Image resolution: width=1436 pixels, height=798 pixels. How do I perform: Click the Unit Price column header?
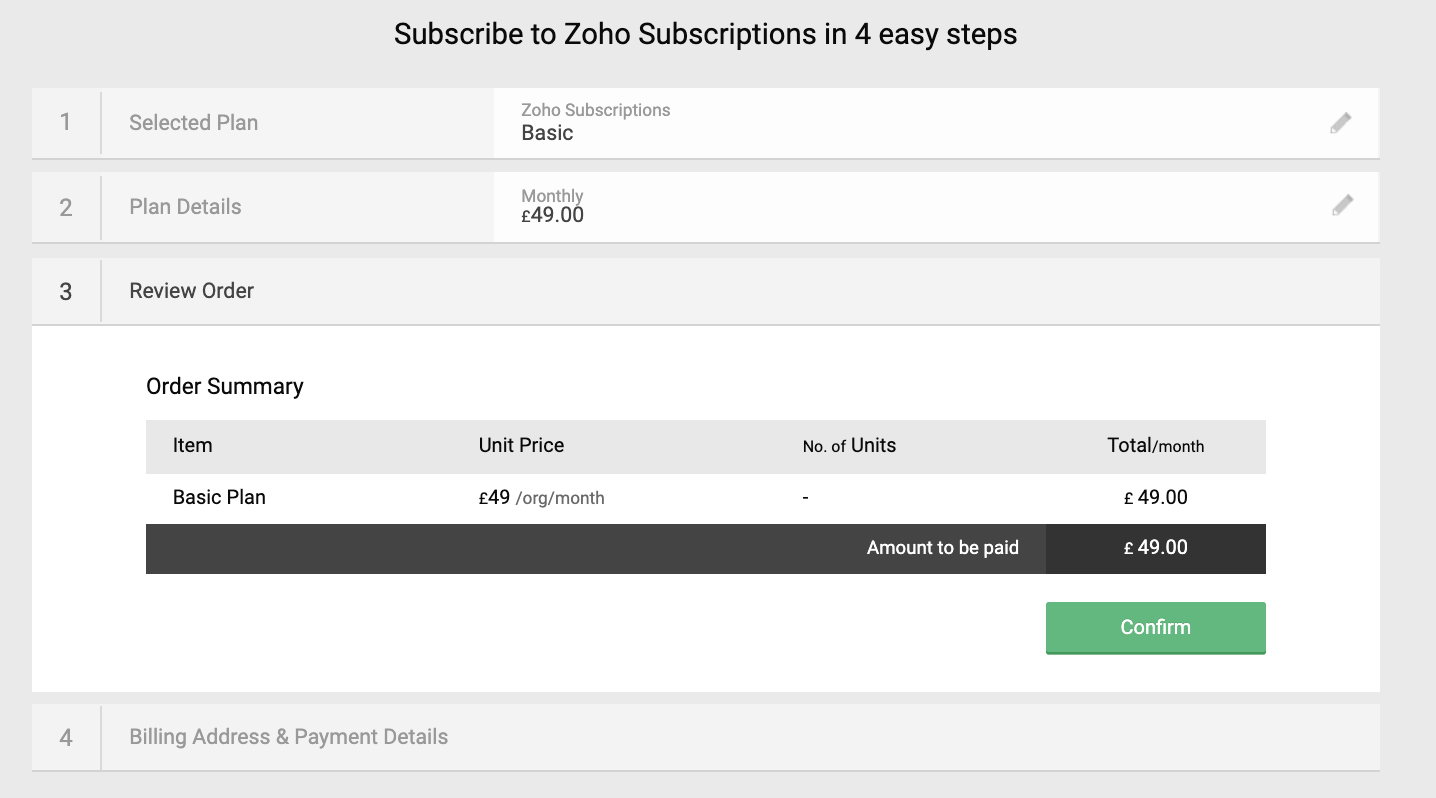[x=521, y=446]
